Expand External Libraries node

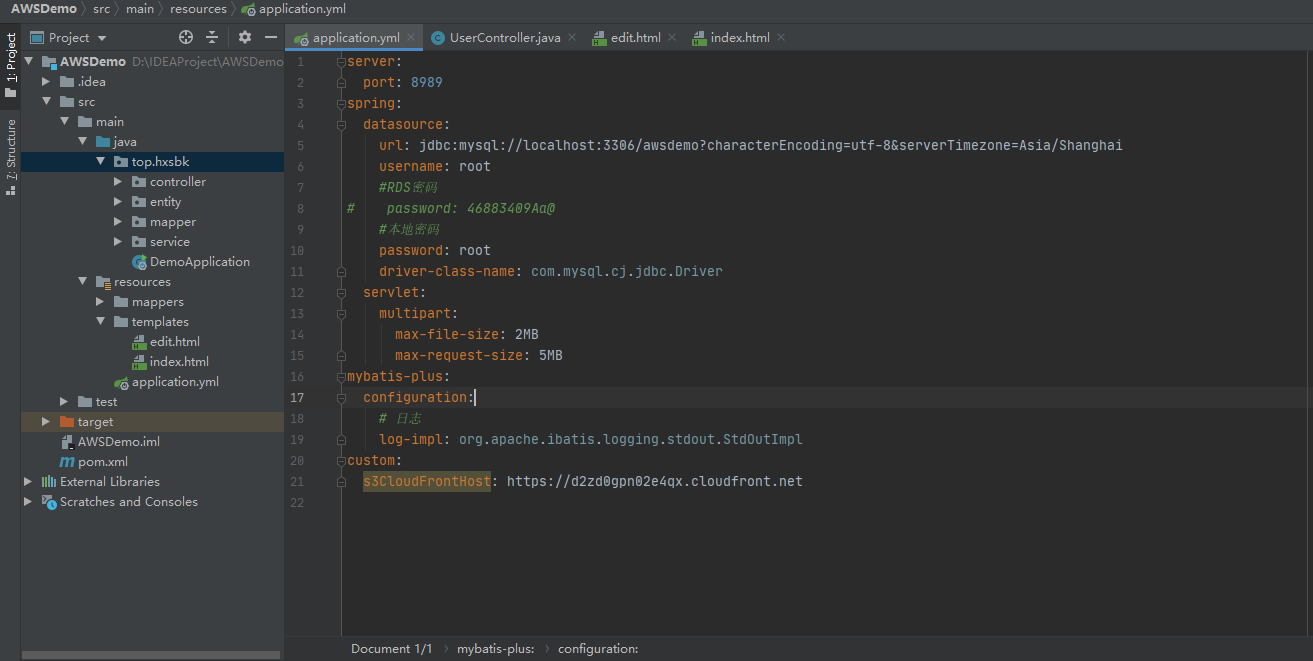(29, 482)
